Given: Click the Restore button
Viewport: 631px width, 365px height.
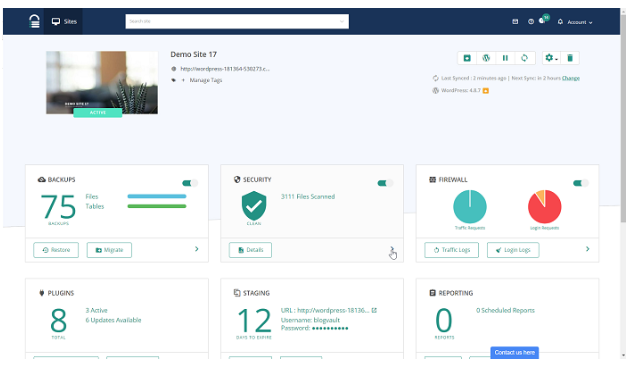Looking at the screenshot, I should pyautogui.click(x=56, y=250).
